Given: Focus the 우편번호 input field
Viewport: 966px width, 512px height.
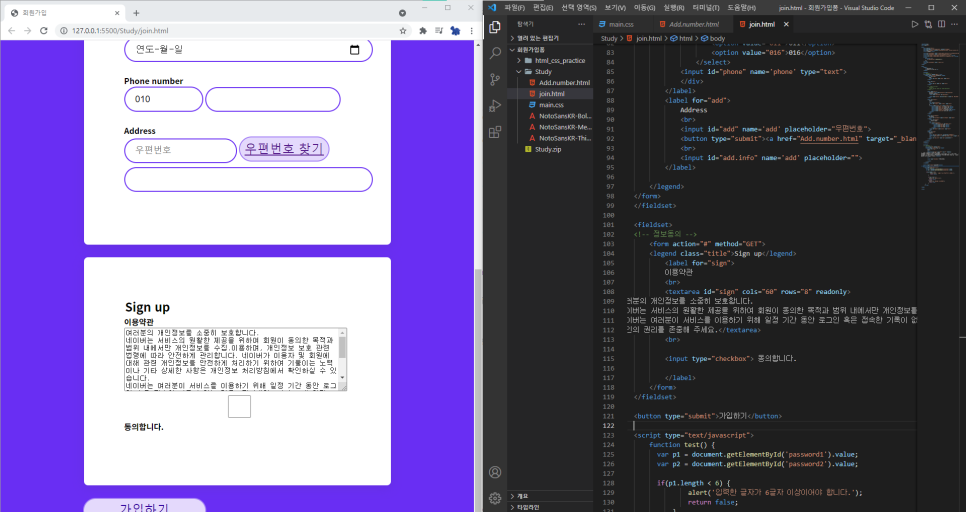Looking at the screenshot, I should click(181, 150).
